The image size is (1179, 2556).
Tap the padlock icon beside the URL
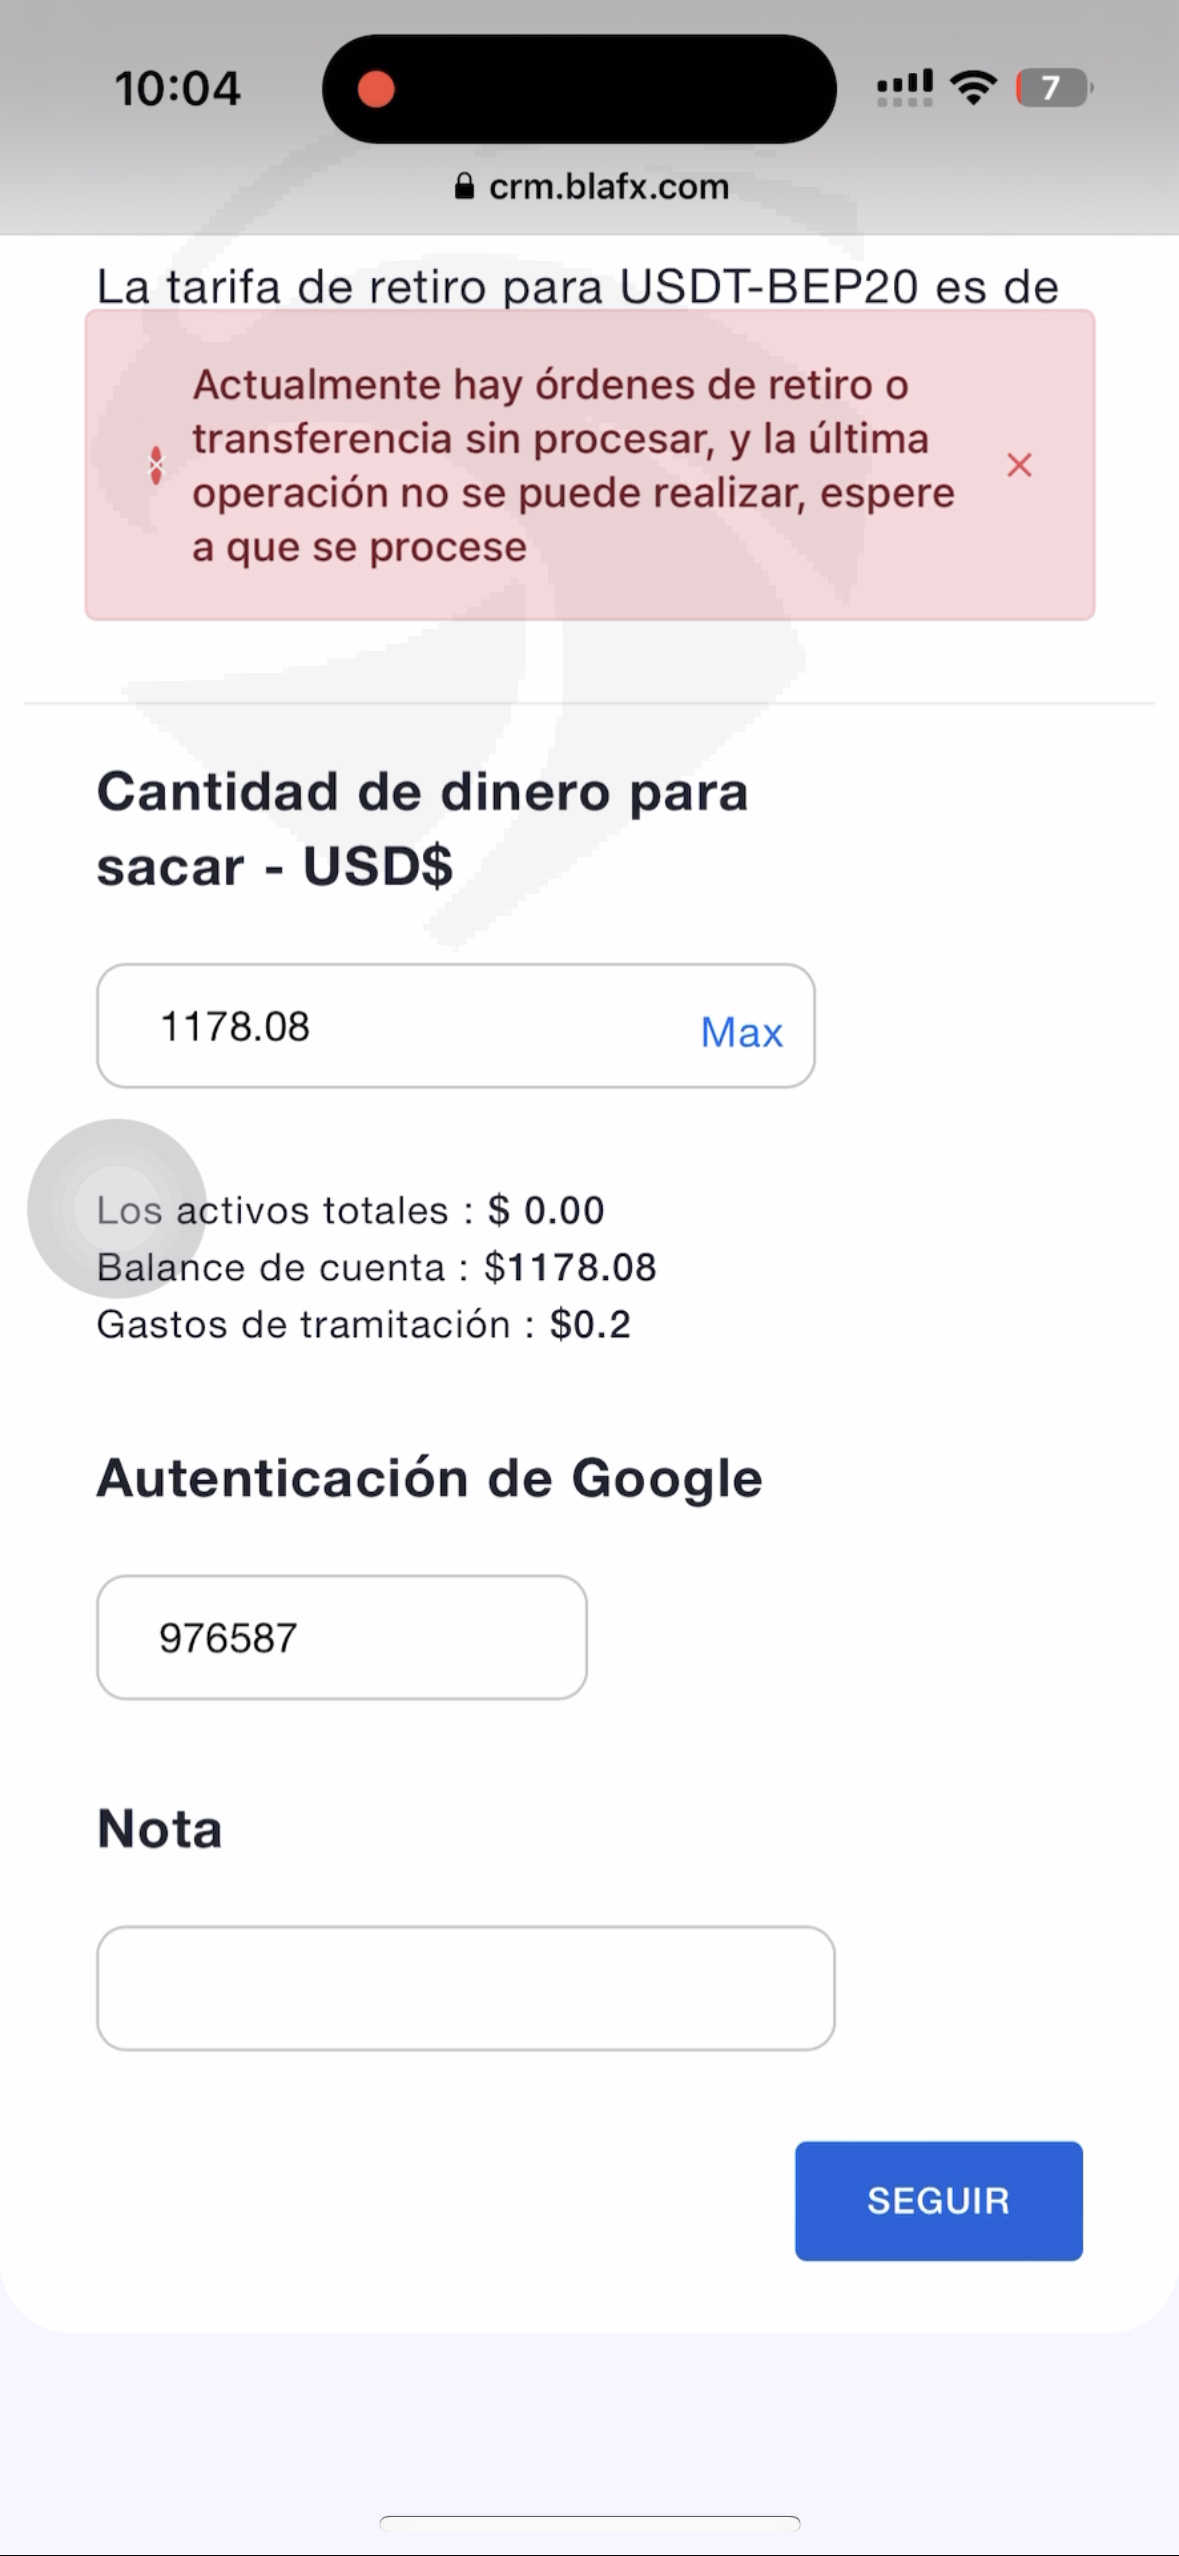click(x=464, y=186)
